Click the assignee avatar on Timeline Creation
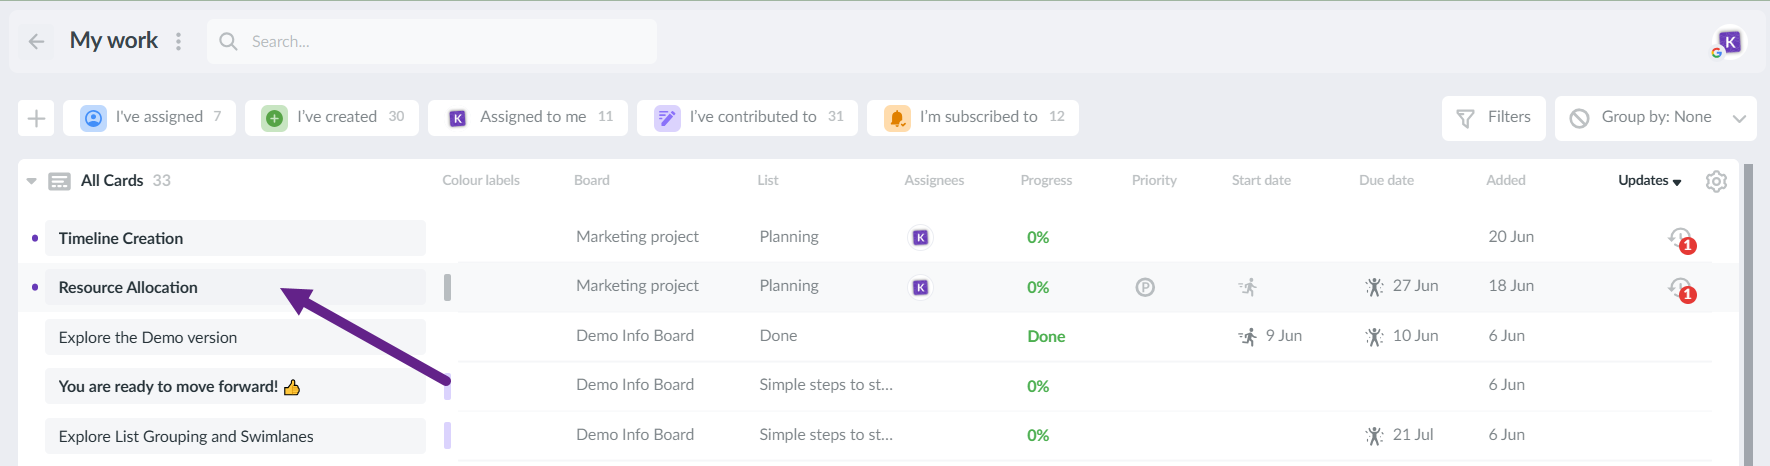The image size is (1770, 466). (x=921, y=238)
